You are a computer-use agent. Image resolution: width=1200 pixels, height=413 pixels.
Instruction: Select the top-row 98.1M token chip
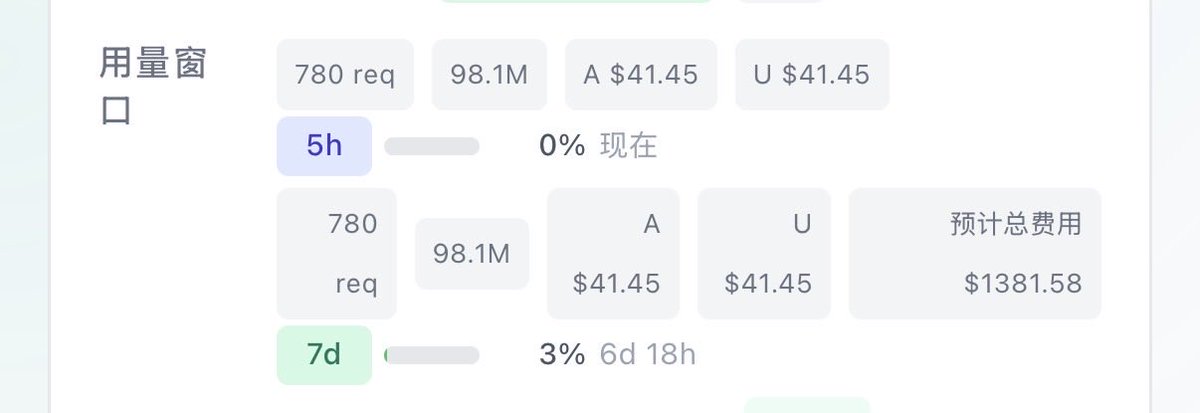pyautogui.click(x=490, y=75)
